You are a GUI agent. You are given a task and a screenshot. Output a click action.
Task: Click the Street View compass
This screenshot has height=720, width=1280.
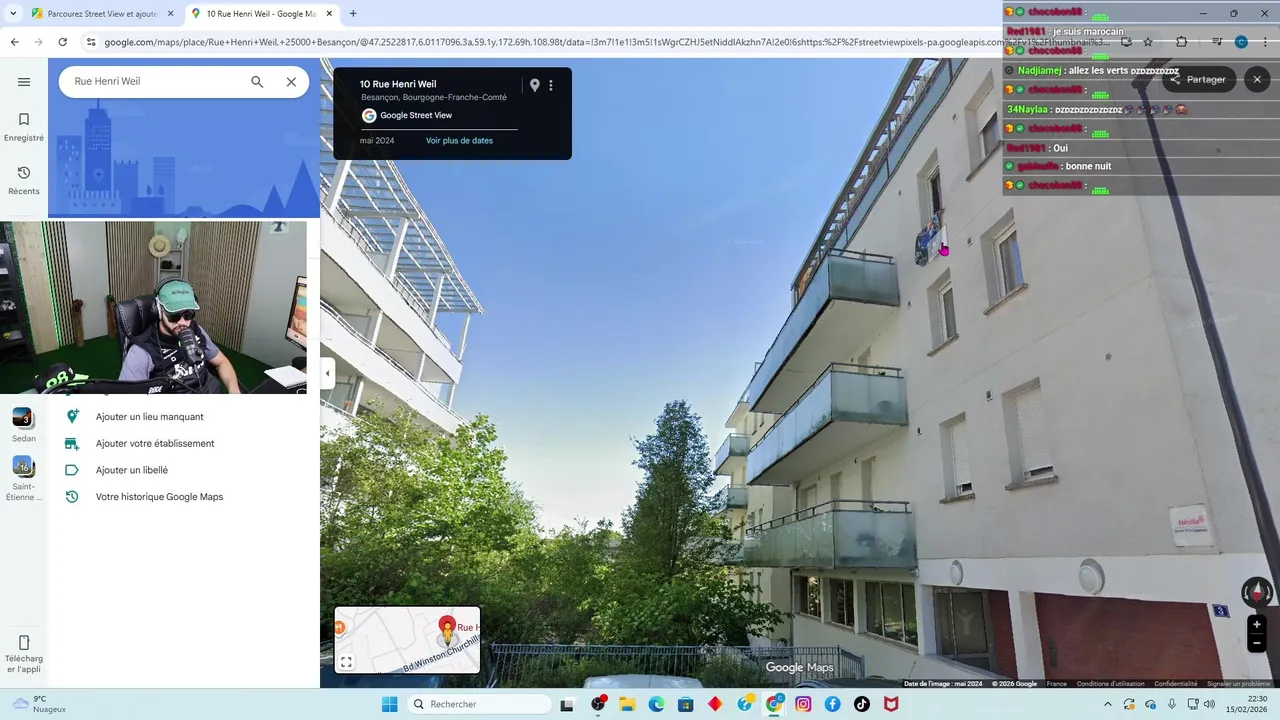click(1257, 592)
